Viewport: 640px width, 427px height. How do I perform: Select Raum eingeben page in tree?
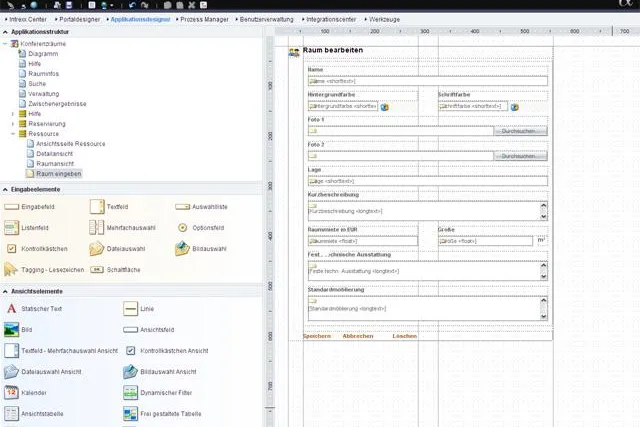[53, 174]
